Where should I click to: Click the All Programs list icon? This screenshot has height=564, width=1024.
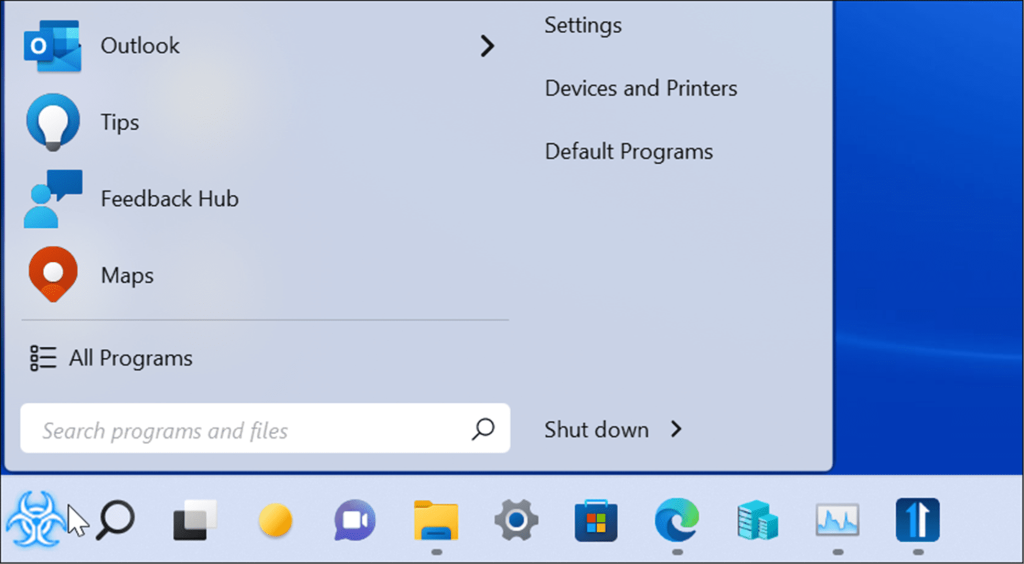click(x=43, y=358)
